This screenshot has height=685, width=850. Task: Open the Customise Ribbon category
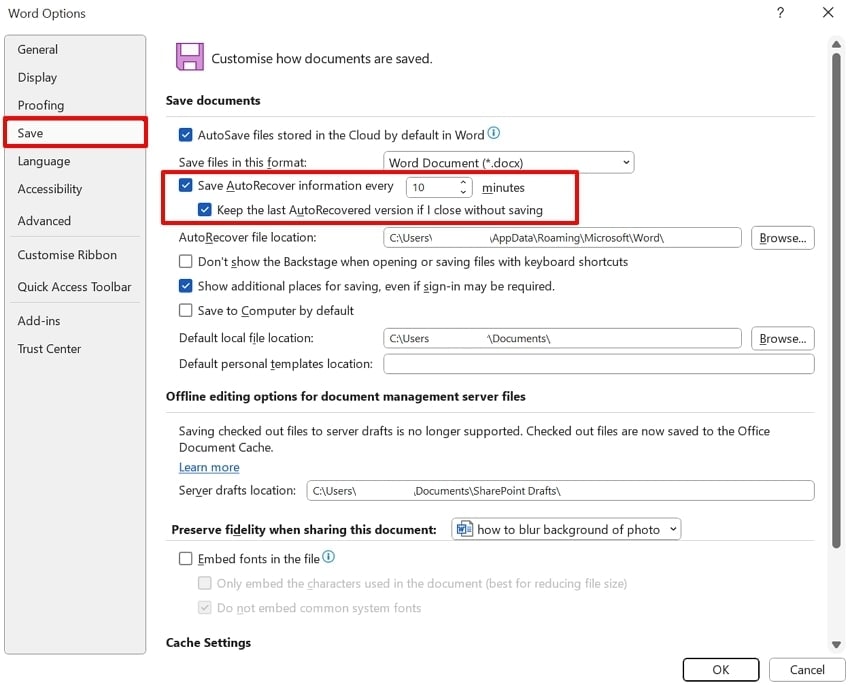(x=75, y=255)
